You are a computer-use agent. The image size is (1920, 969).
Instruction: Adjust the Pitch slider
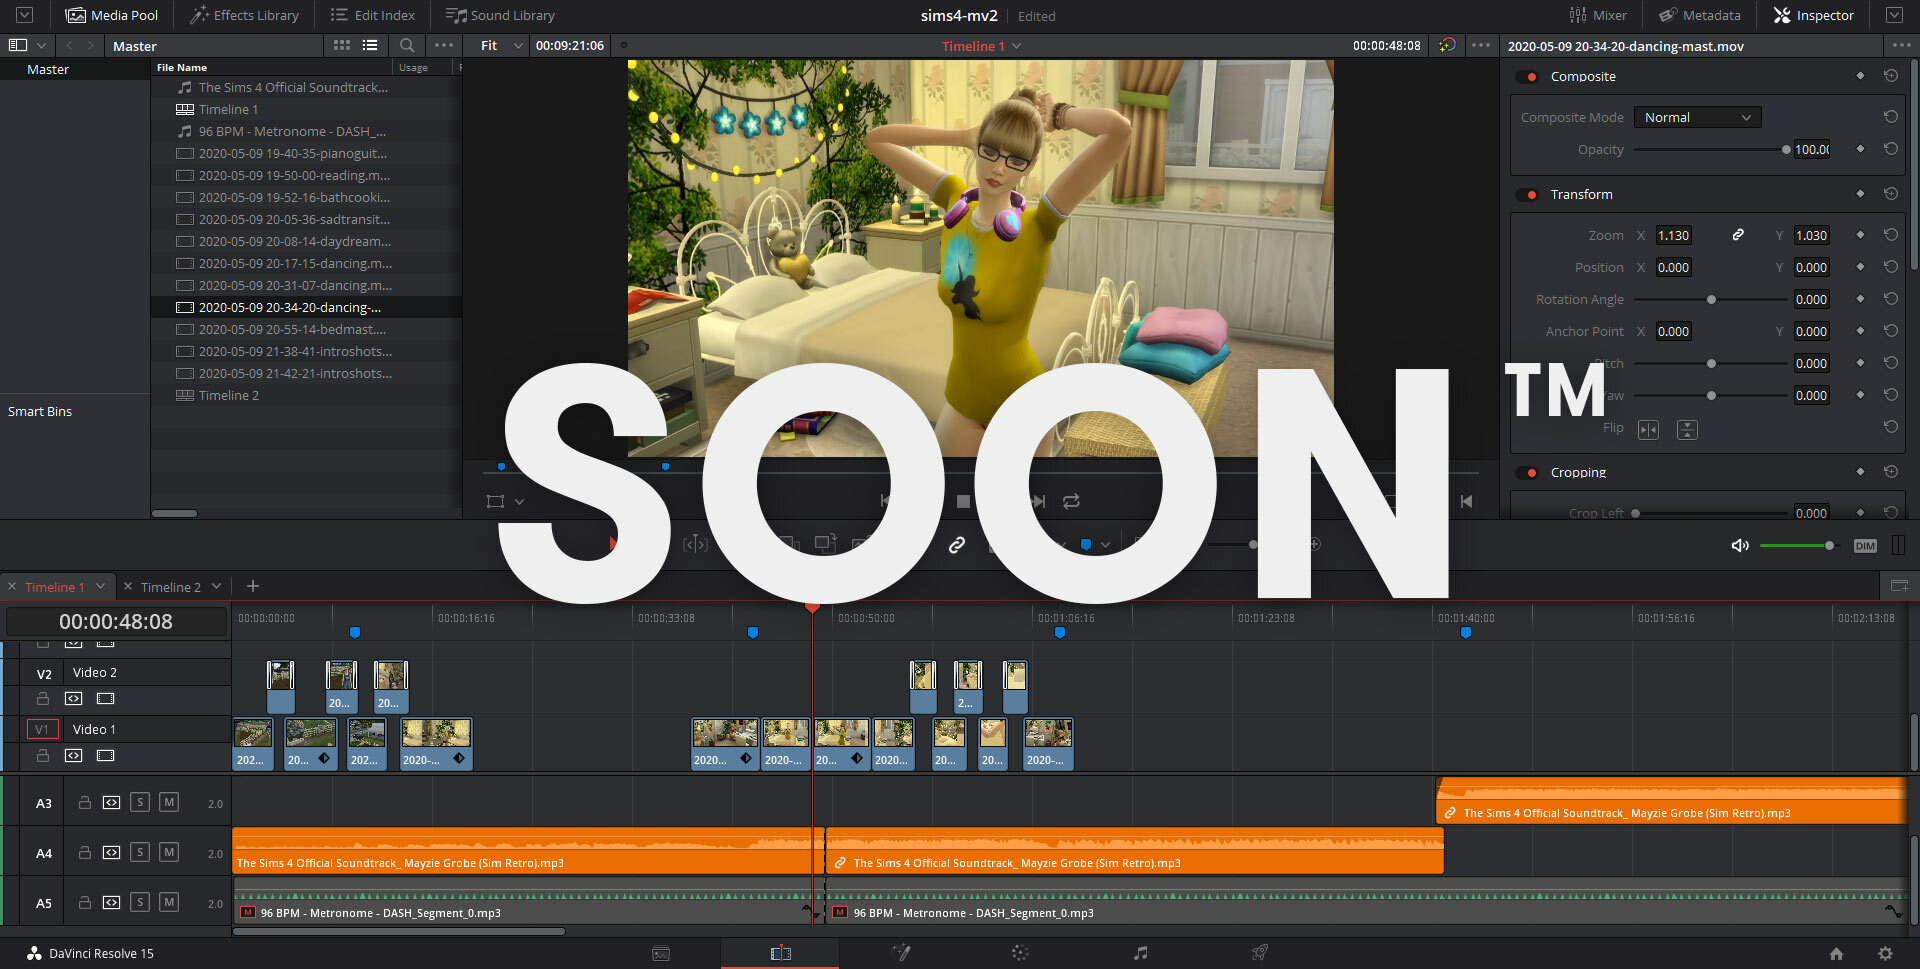1711,363
